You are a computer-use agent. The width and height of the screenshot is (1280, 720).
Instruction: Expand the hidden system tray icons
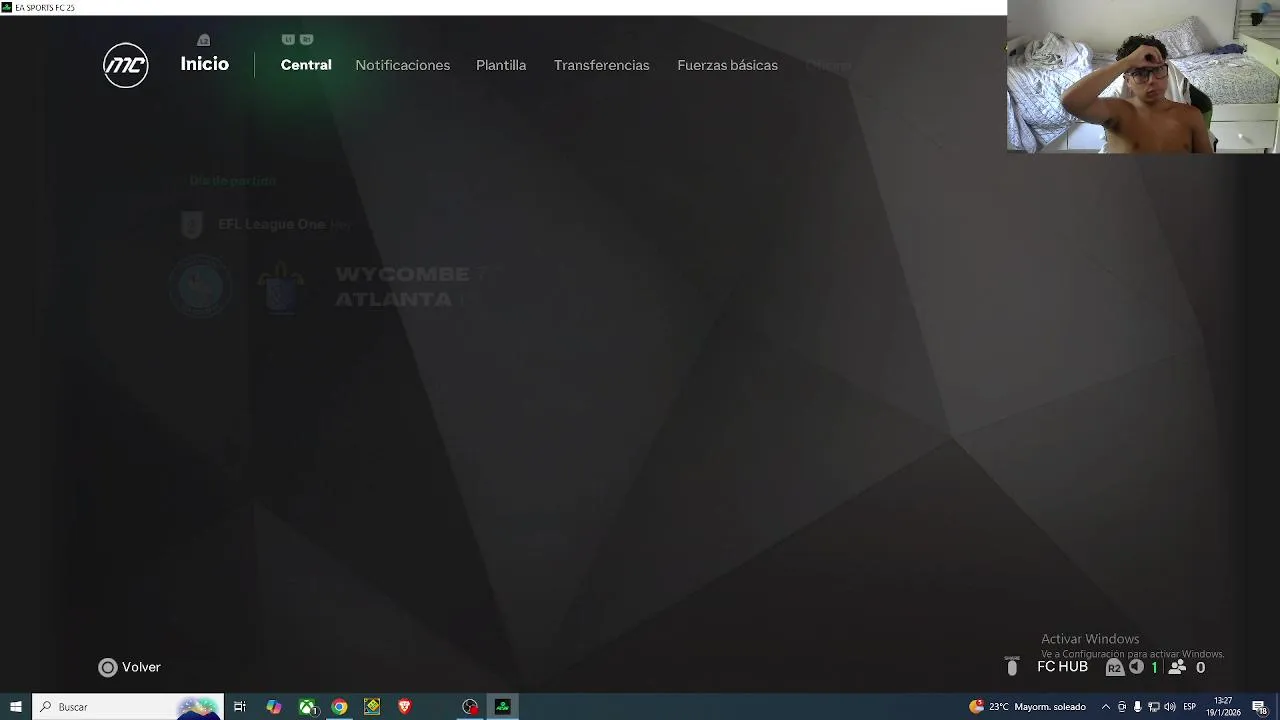(1105, 707)
